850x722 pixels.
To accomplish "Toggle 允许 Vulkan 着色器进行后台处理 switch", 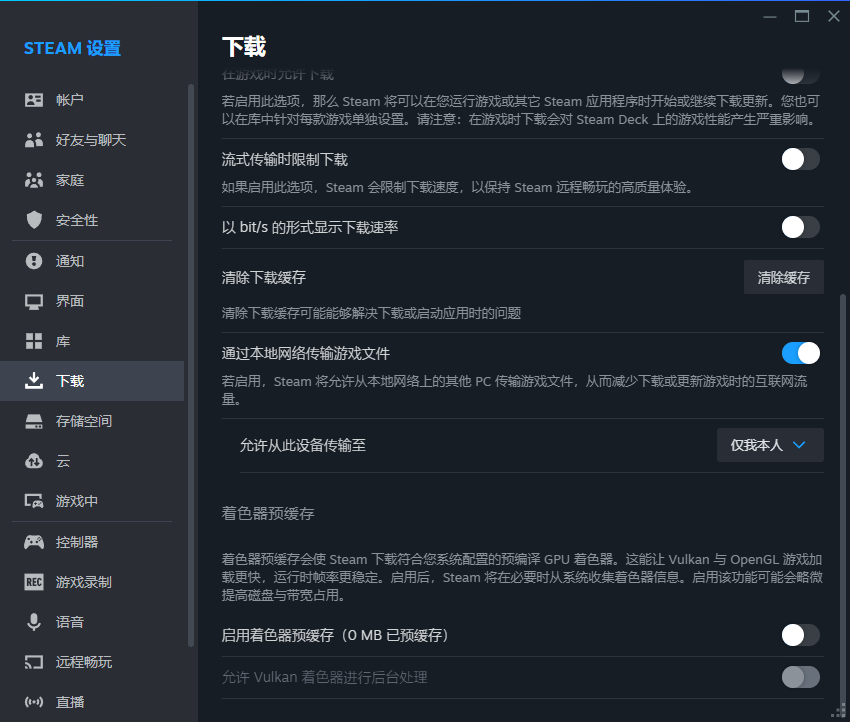I will tap(800, 677).
